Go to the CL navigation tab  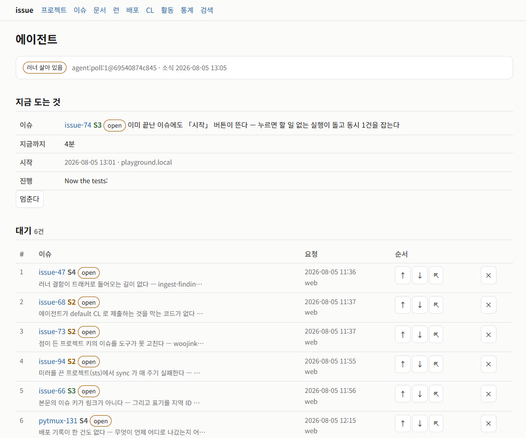150,10
